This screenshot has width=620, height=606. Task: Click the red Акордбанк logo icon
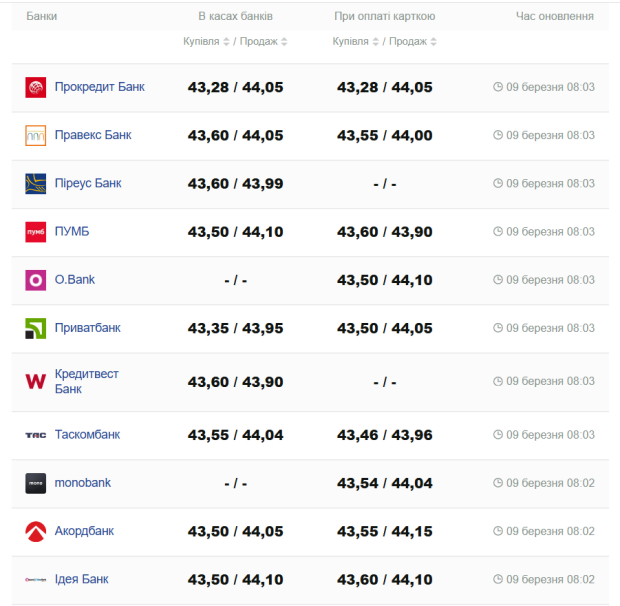pos(36,531)
